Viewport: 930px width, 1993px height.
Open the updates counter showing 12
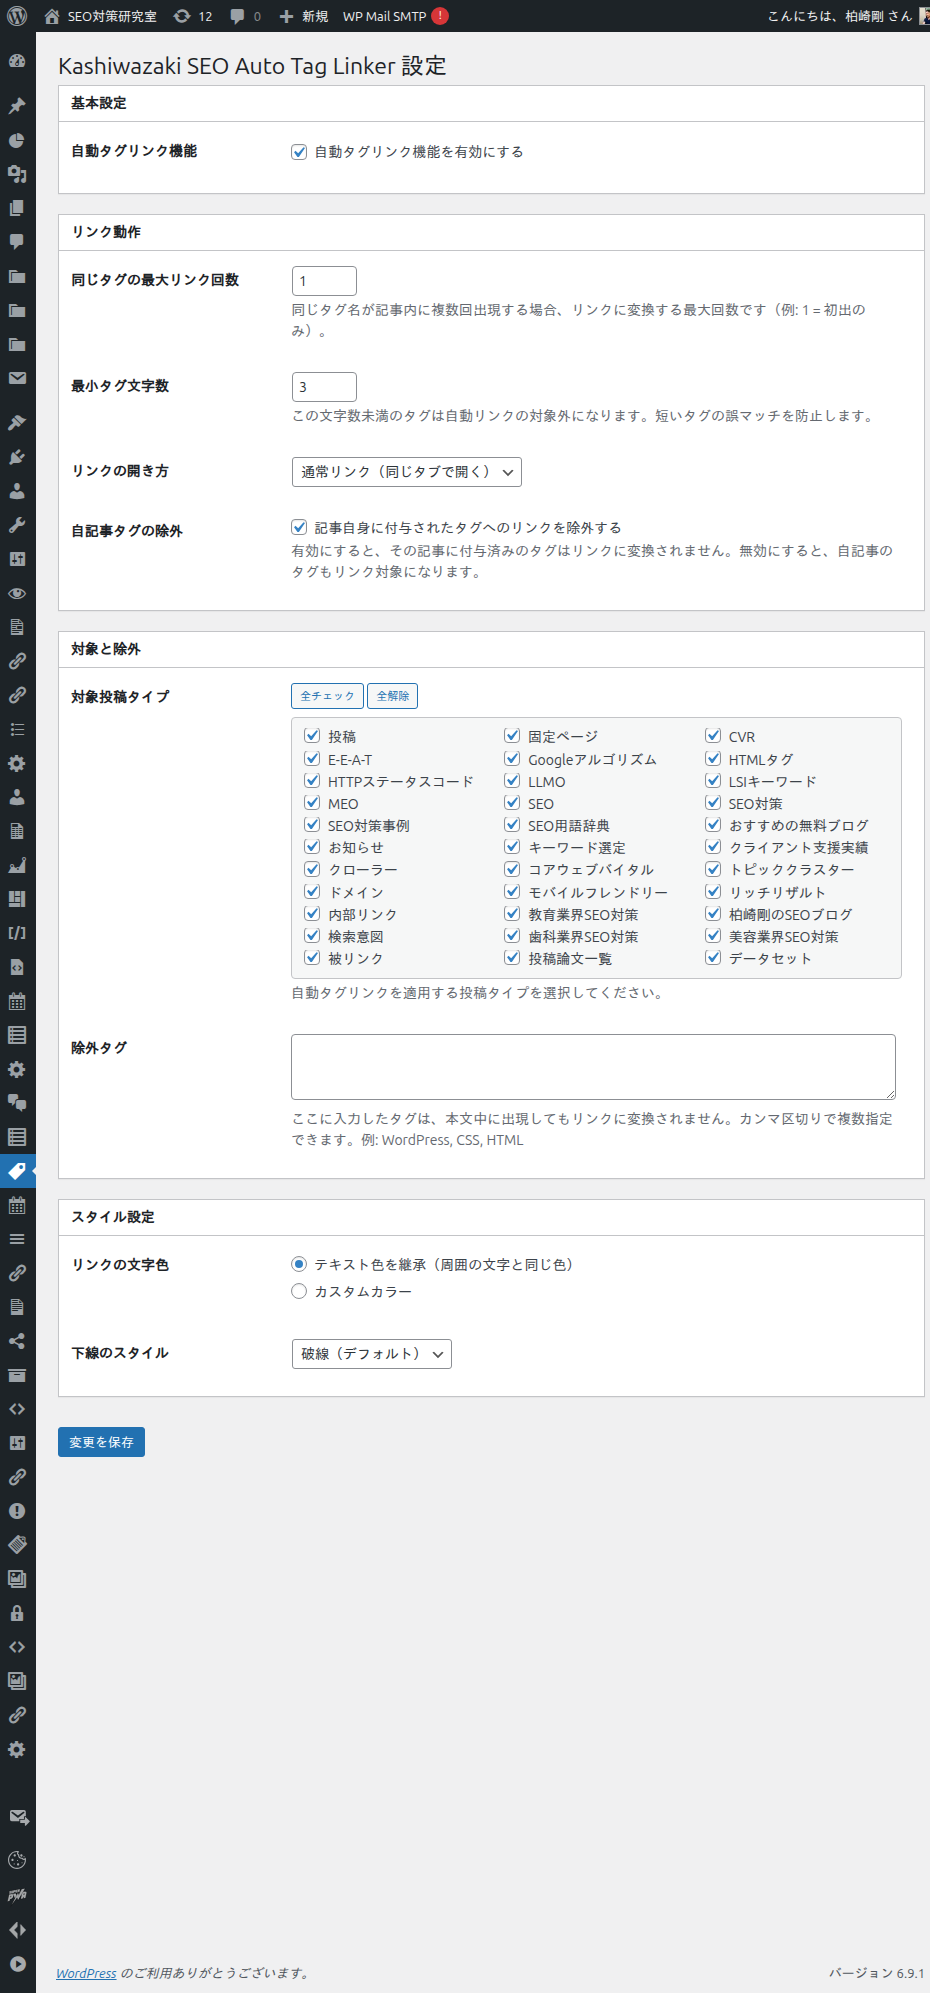[x=193, y=16]
